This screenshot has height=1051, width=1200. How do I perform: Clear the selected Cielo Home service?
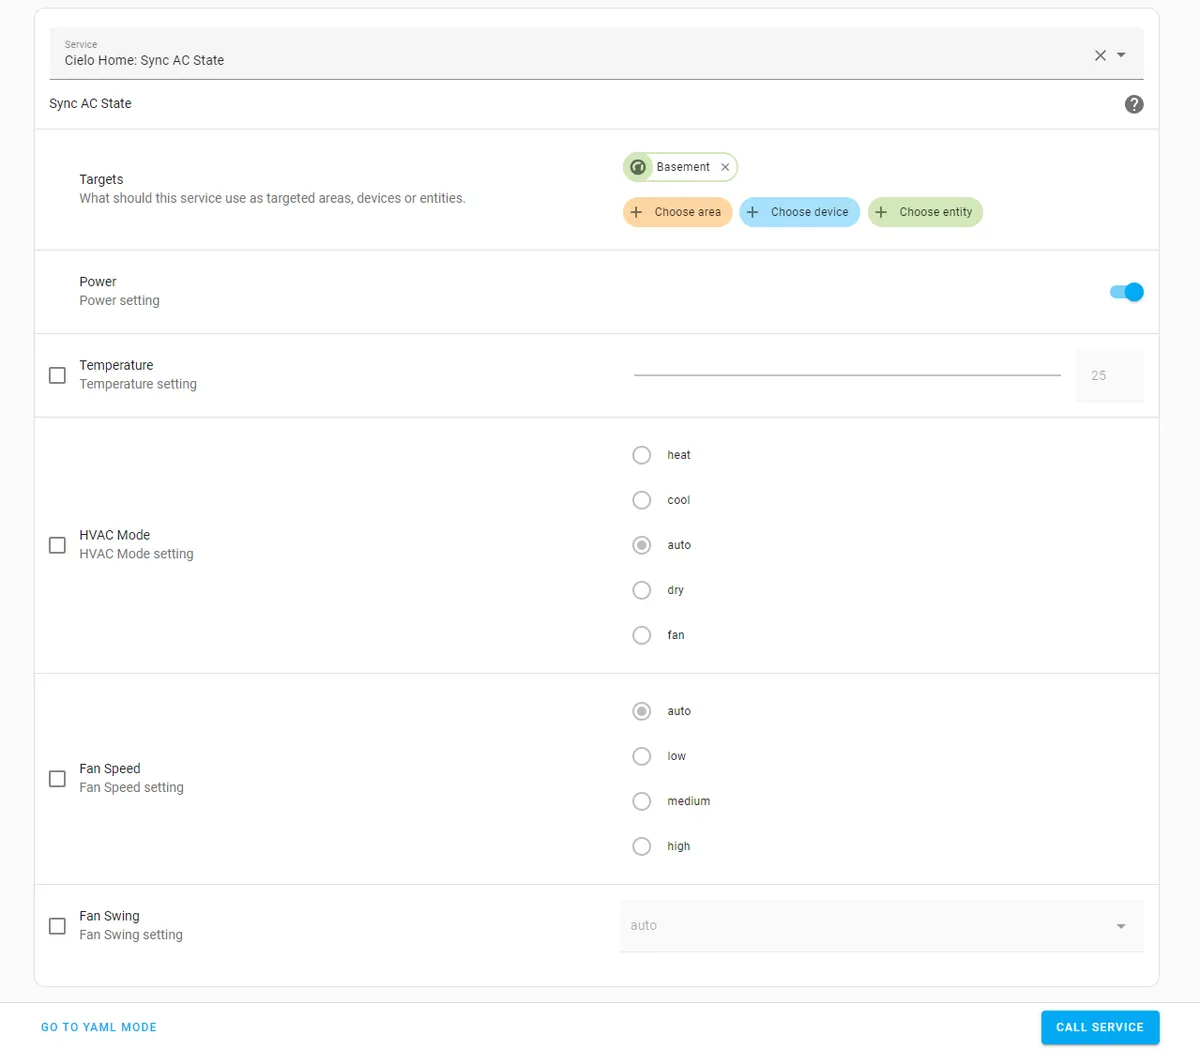[1100, 56]
